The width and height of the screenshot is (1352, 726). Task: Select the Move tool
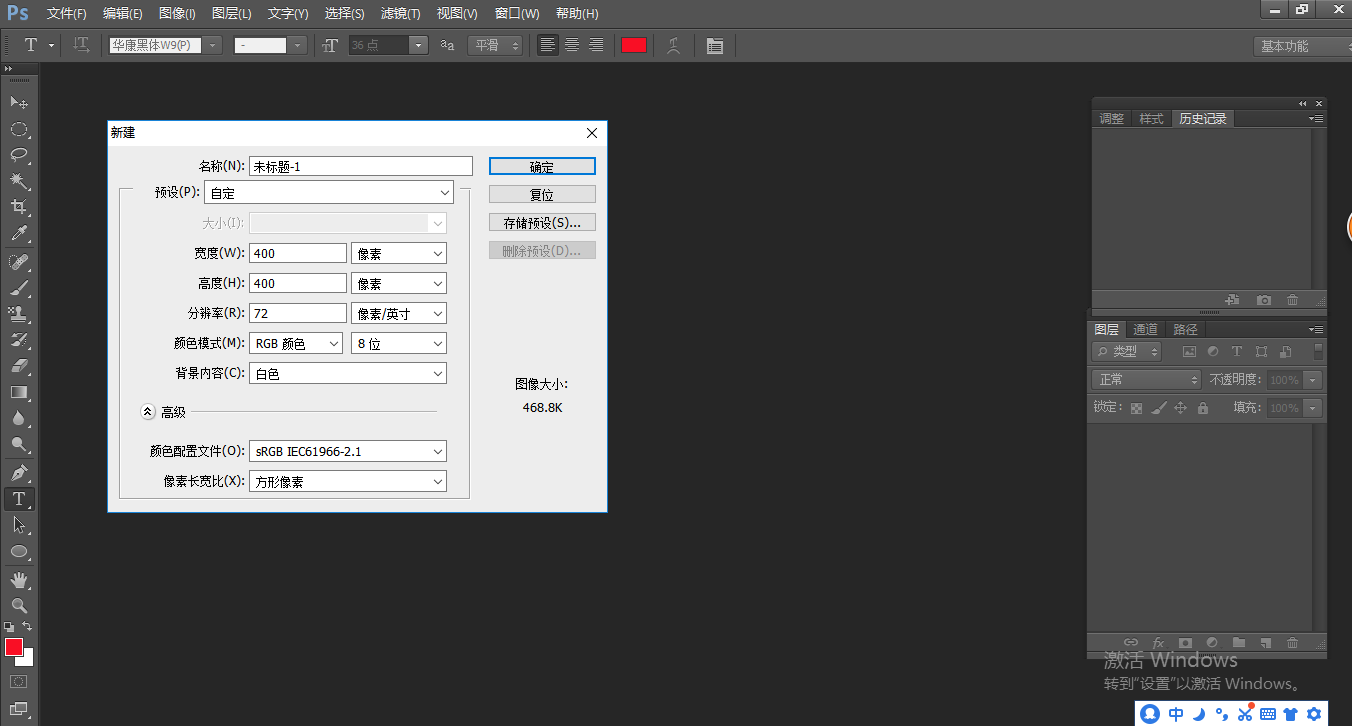19,102
